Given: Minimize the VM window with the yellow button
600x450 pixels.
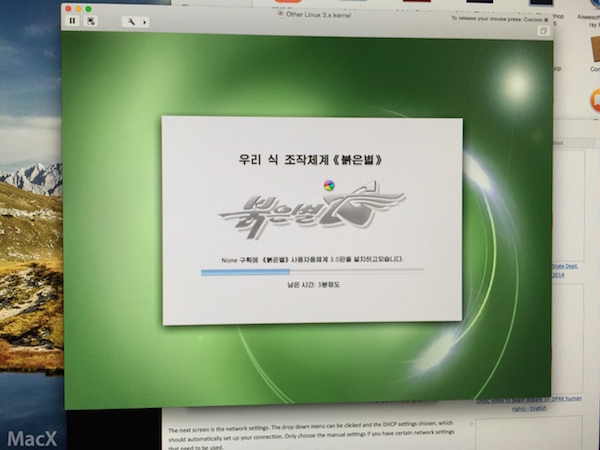Looking at the screenshot, I should 78,9.
